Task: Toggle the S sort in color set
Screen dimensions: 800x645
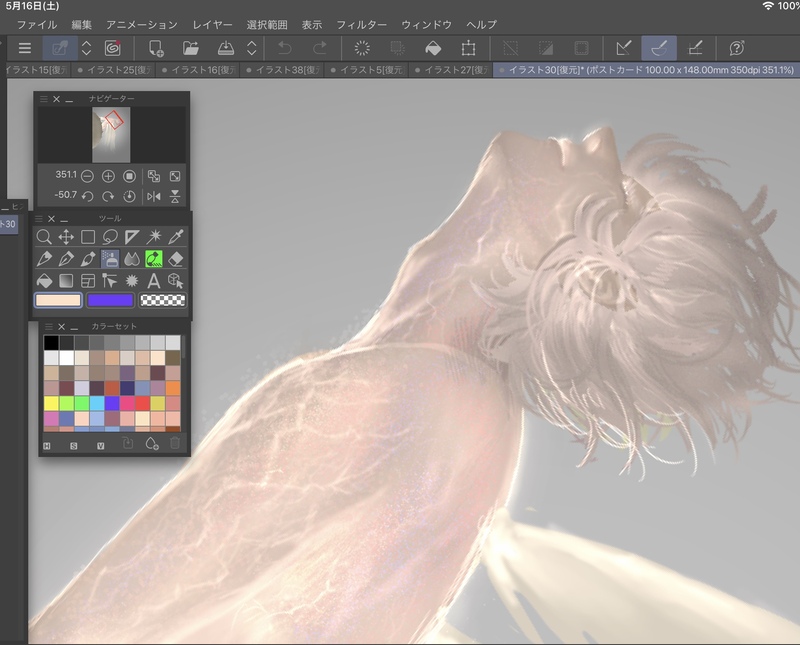Action: 73,446
